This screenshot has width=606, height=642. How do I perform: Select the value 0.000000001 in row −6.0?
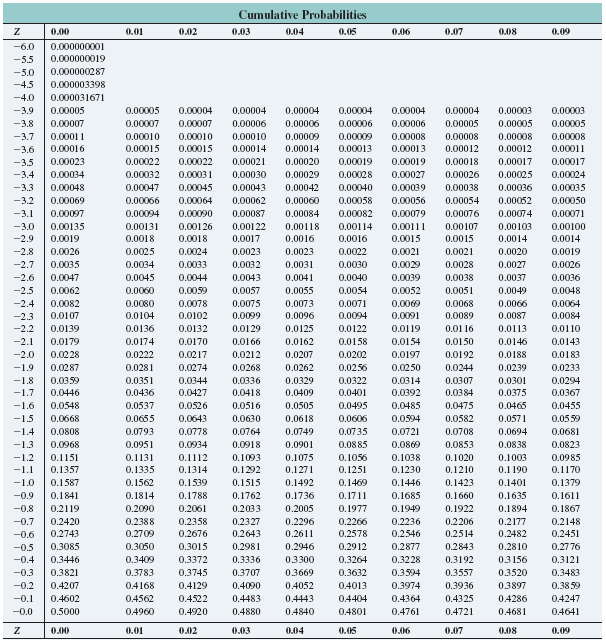coord(78,46)
